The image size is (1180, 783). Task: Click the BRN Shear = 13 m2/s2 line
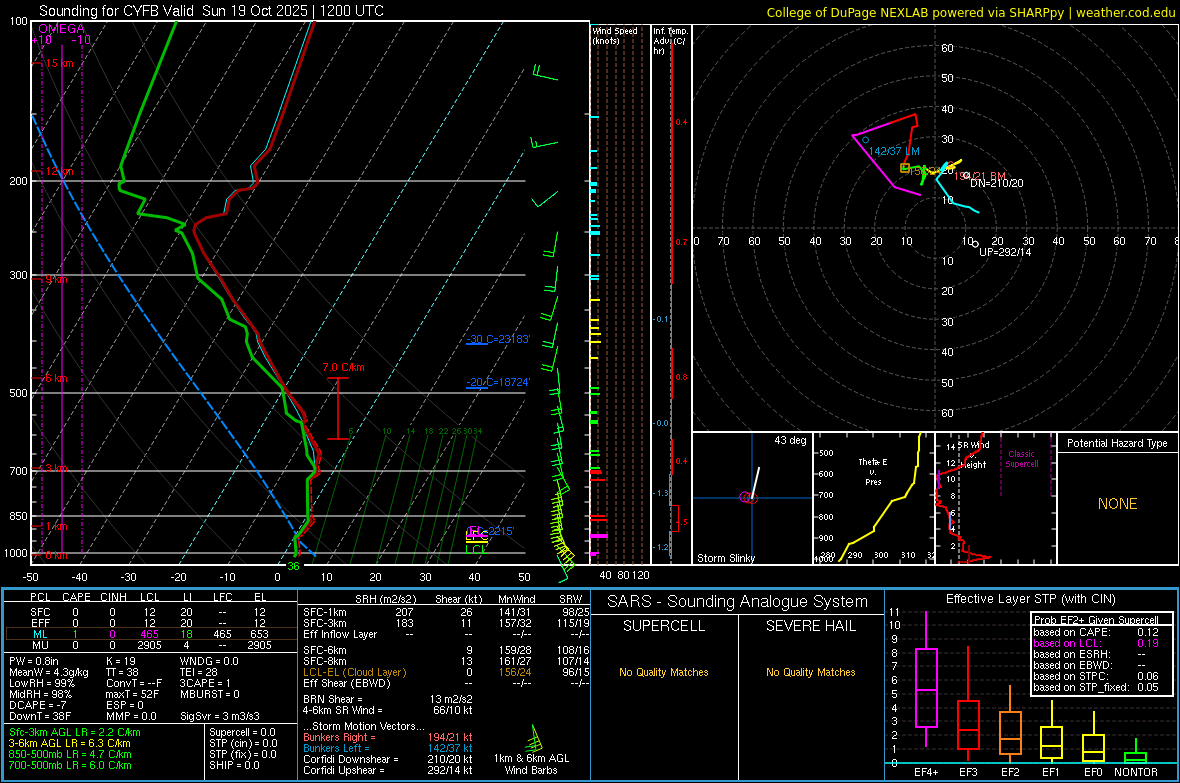(388, 699)
